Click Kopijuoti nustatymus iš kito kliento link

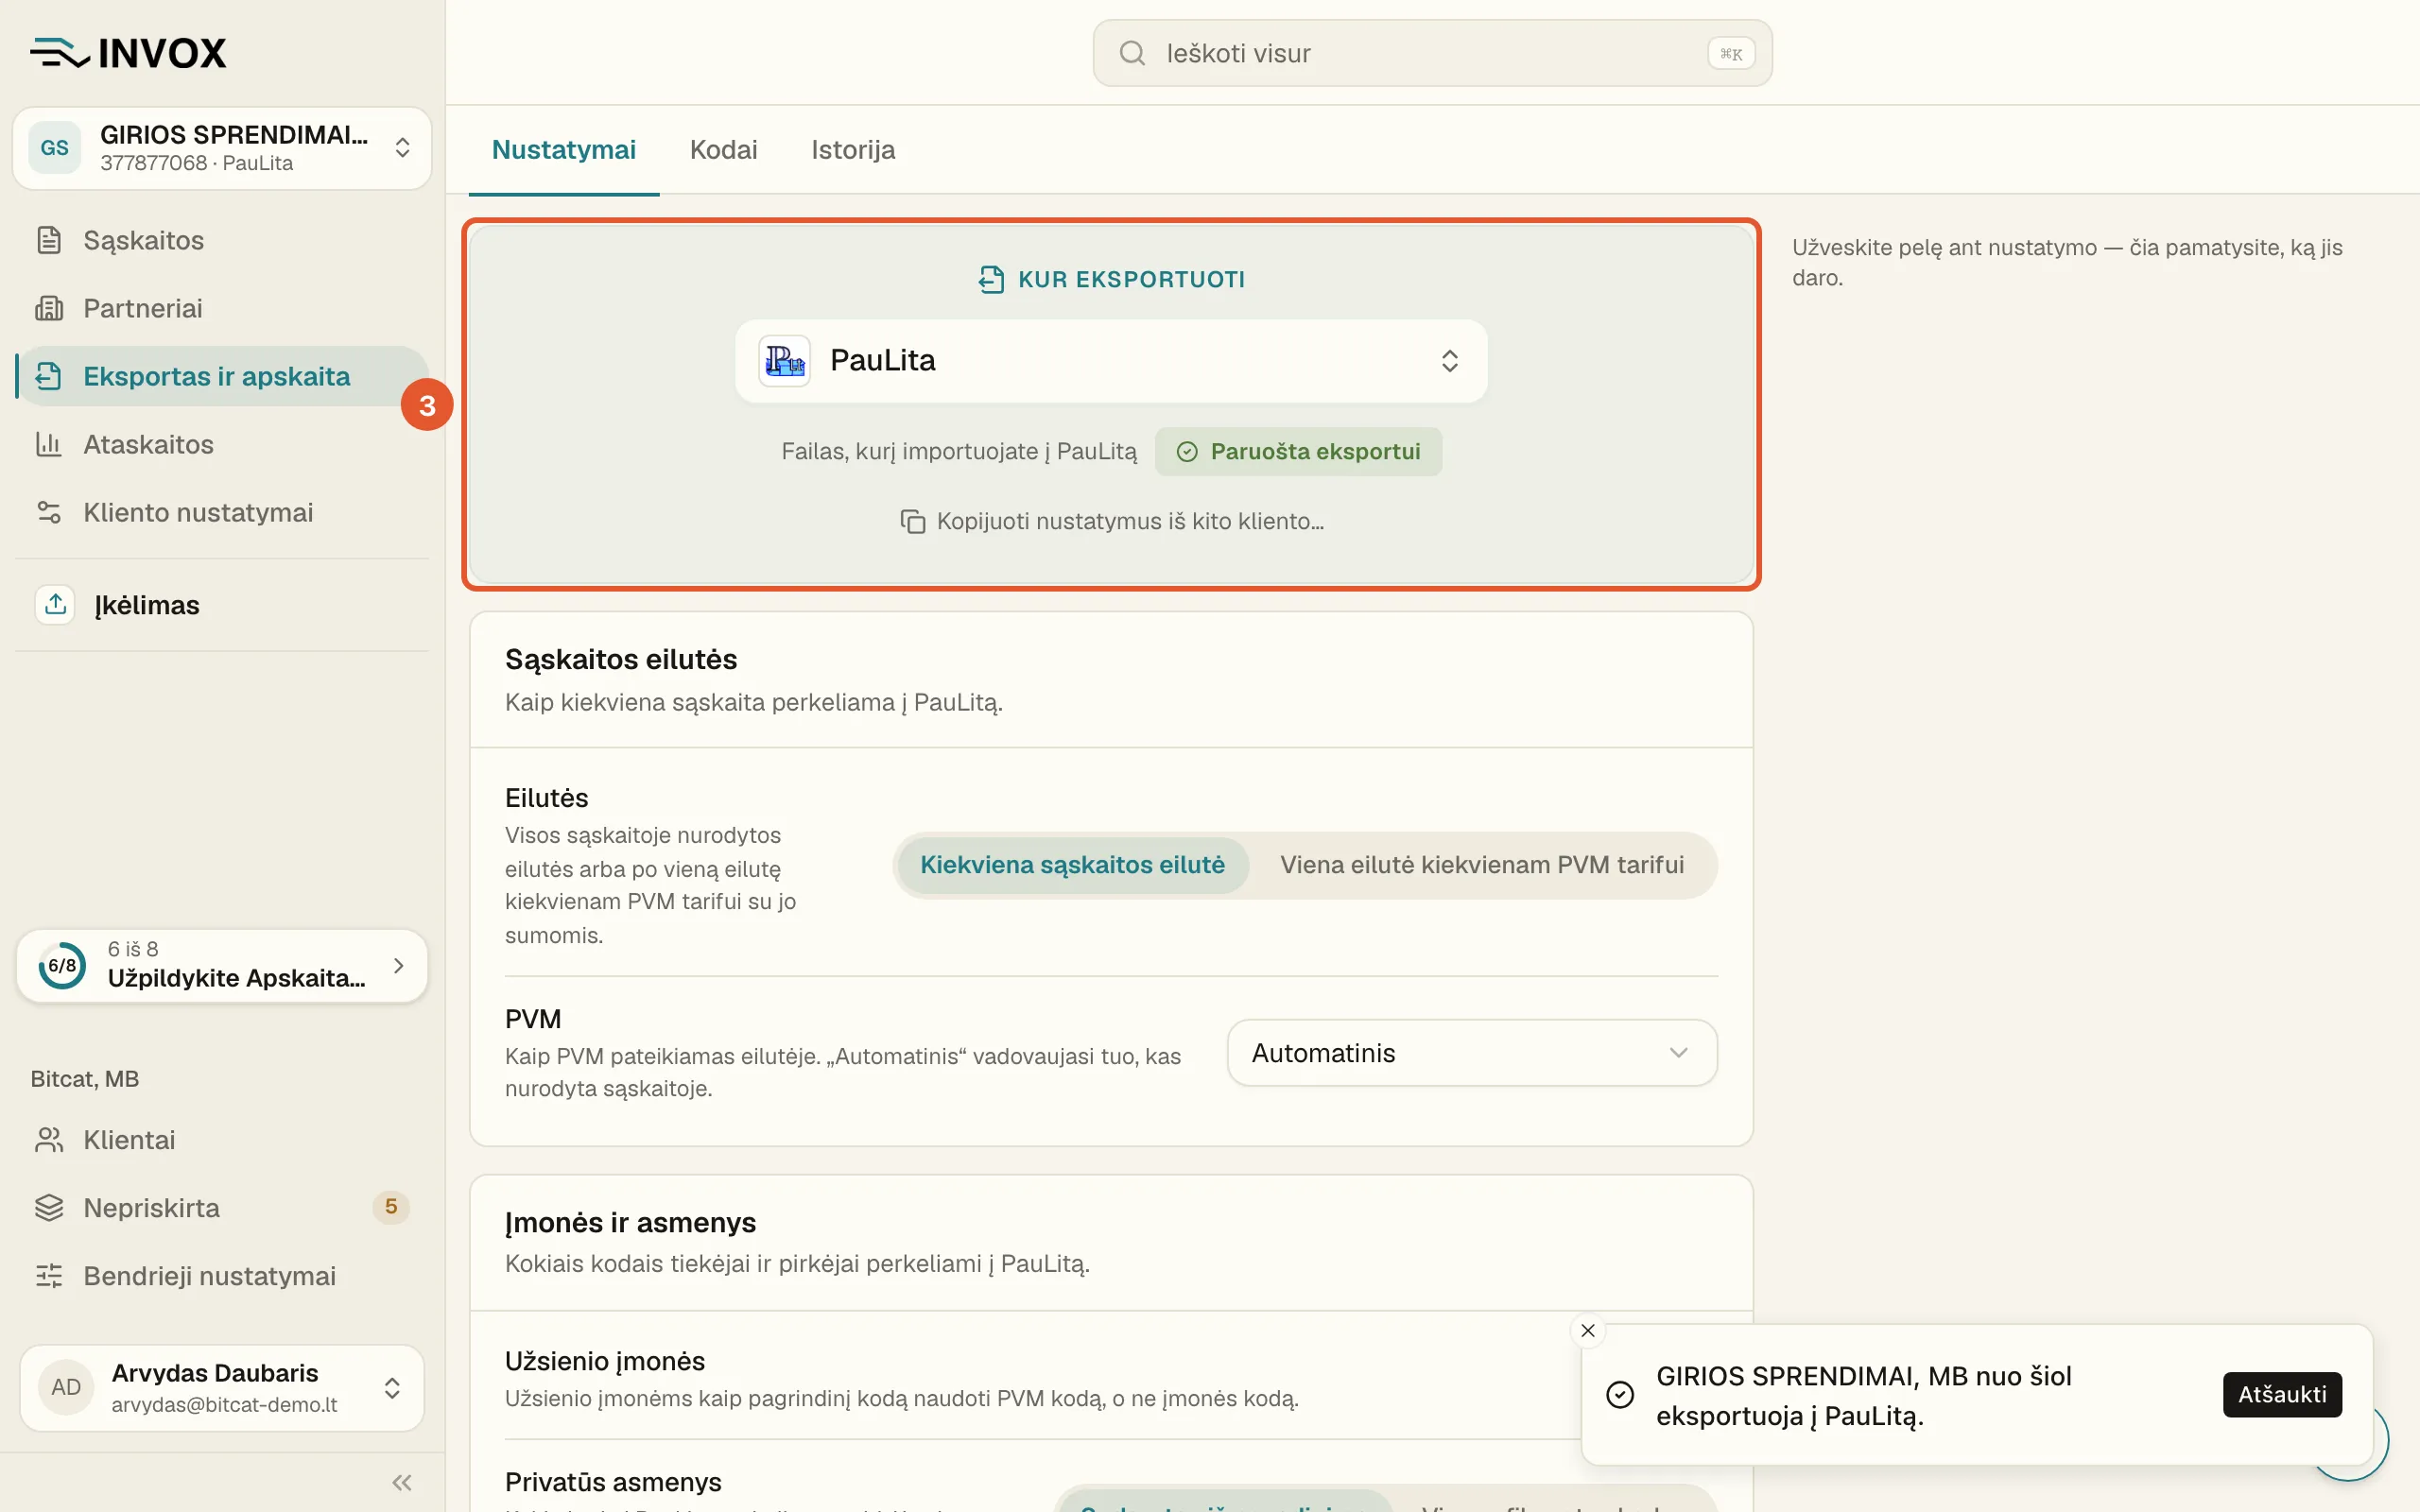click(x=1111, y=522)
